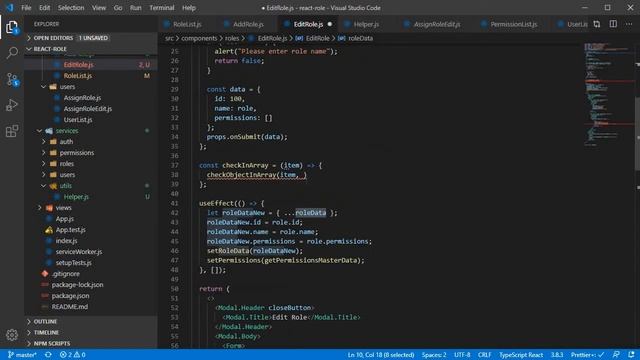Open the editor More Actions ellipsis

coord(629,24)
